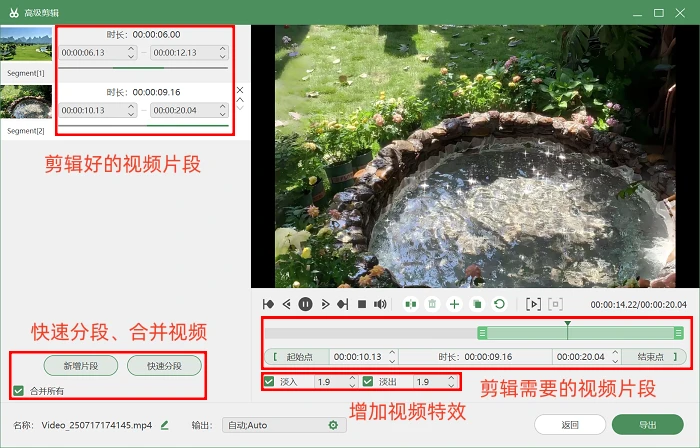Uncheck the 合并所有 merge all checkbox
This screenshot has width=700, height=448.
[x=18, y=391]
